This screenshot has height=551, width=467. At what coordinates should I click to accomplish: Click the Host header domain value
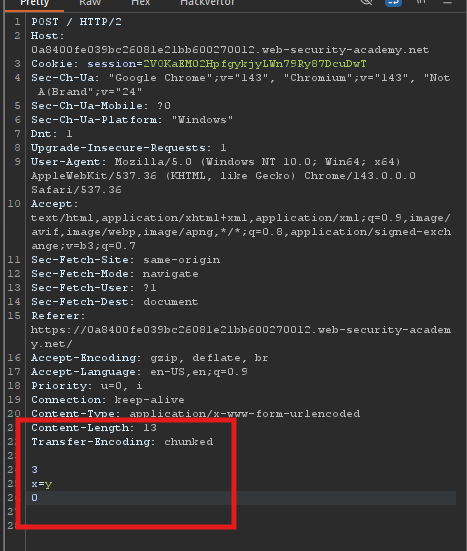click(x=230, y=50)
